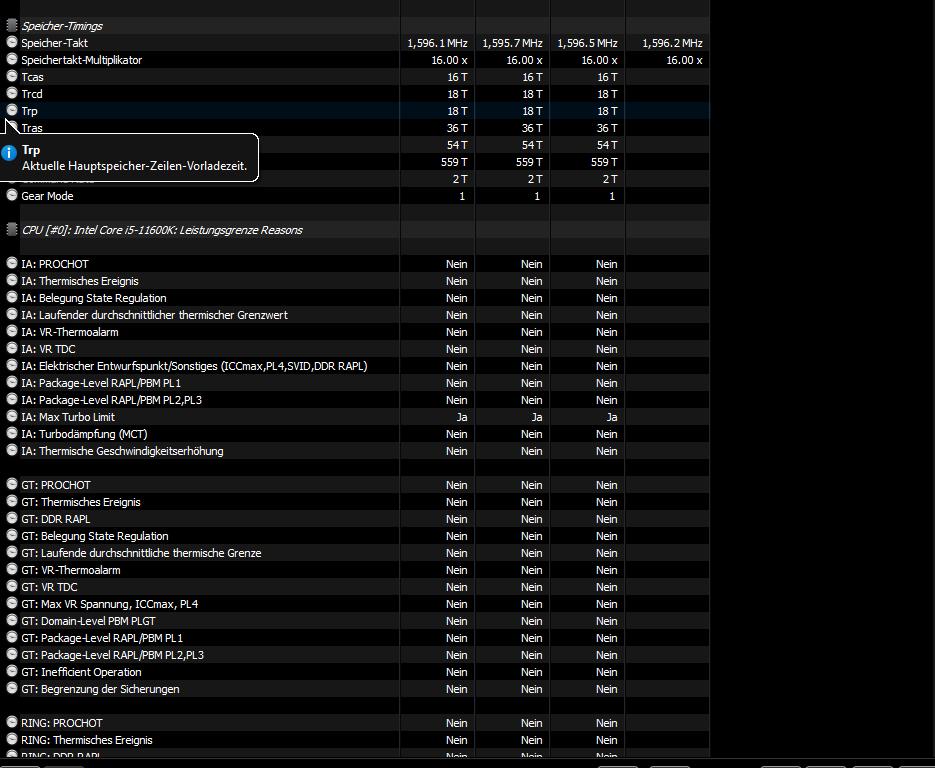Viewport: 935px width, 768px height.
Task: Click the RING: PROCHOT sensor icon
Action: [12, 721]
